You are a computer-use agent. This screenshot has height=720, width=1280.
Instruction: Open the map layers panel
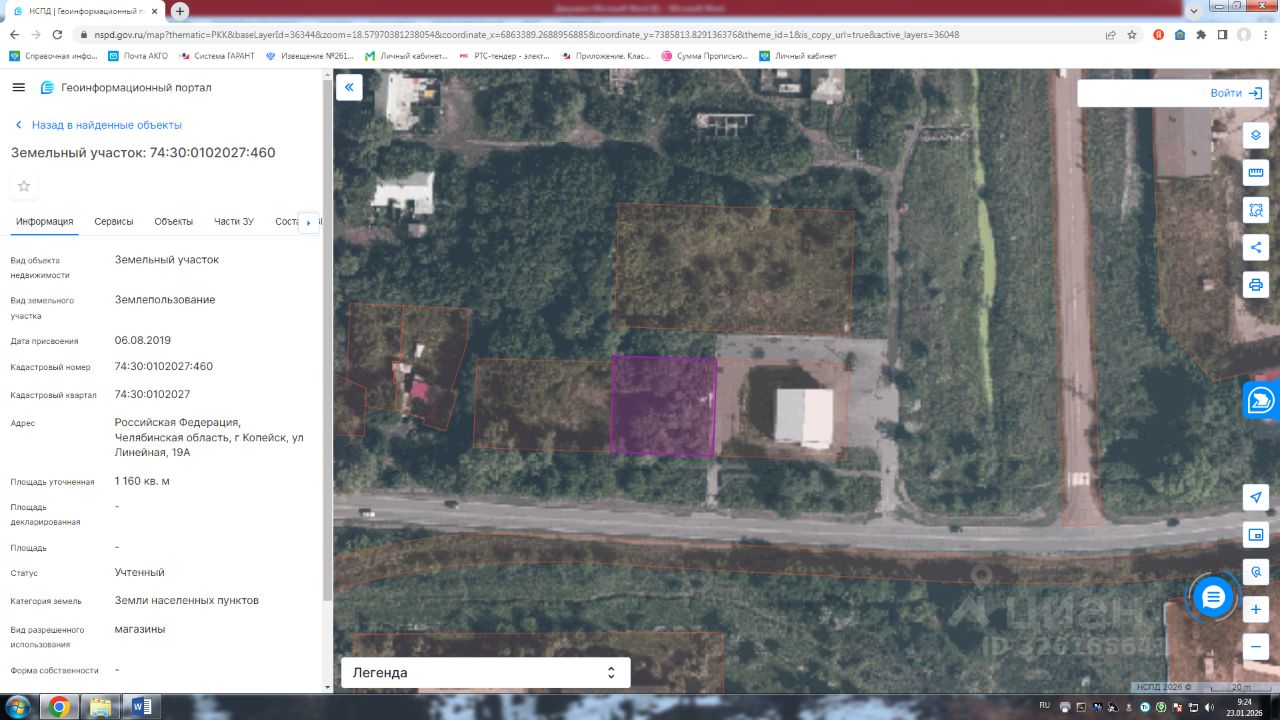tap(1256, 135)
